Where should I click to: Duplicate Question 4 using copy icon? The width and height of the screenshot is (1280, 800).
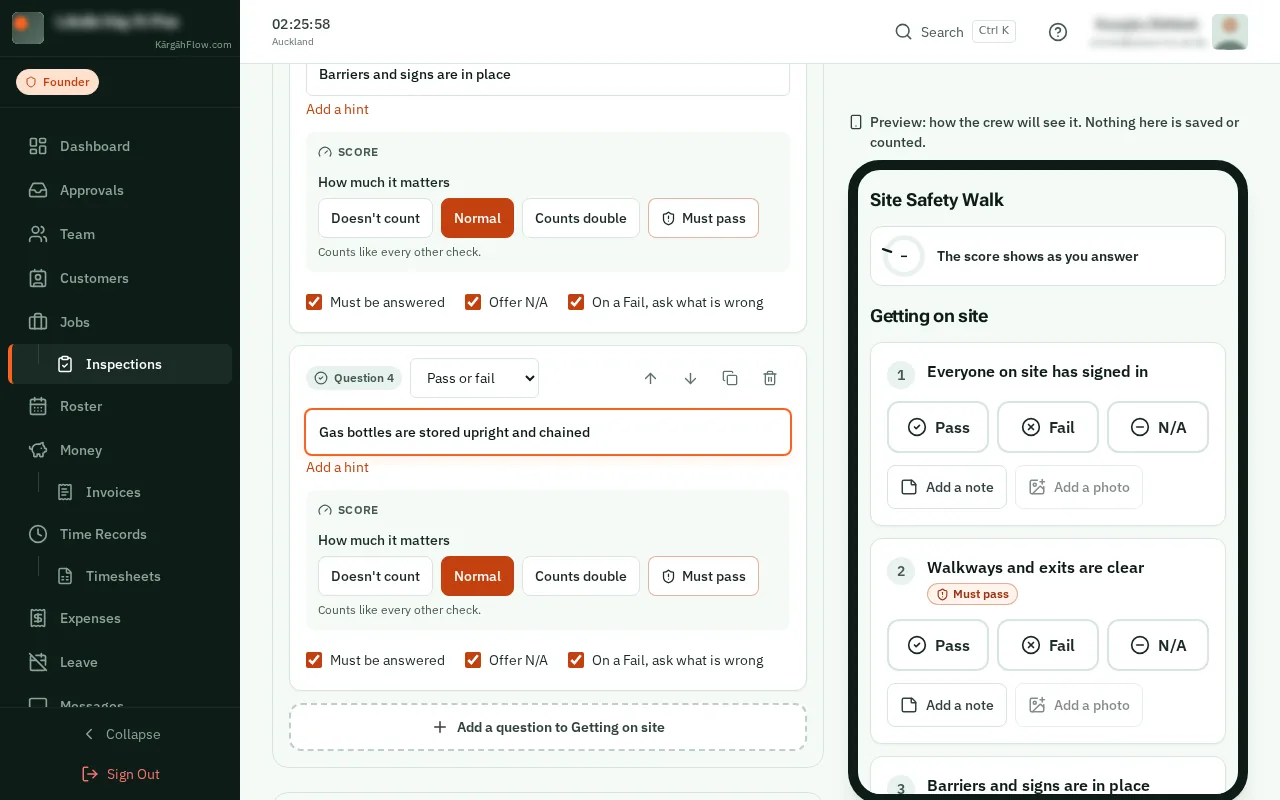coord(730,378)
